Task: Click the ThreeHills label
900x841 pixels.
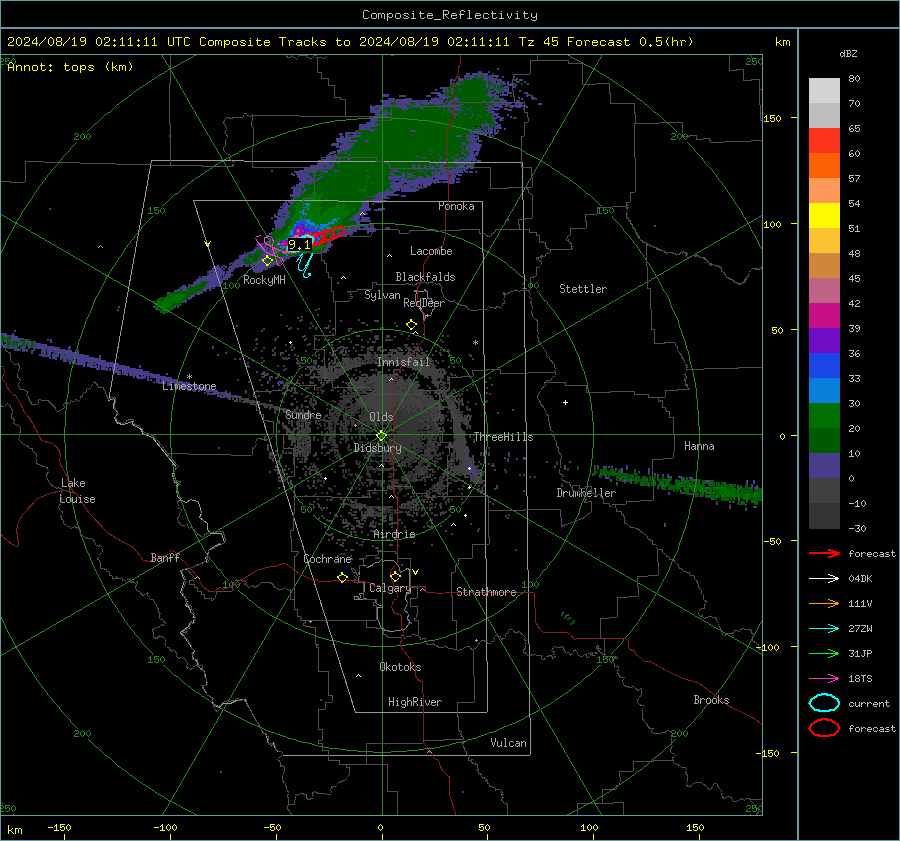Action: (x=503, y=437)
